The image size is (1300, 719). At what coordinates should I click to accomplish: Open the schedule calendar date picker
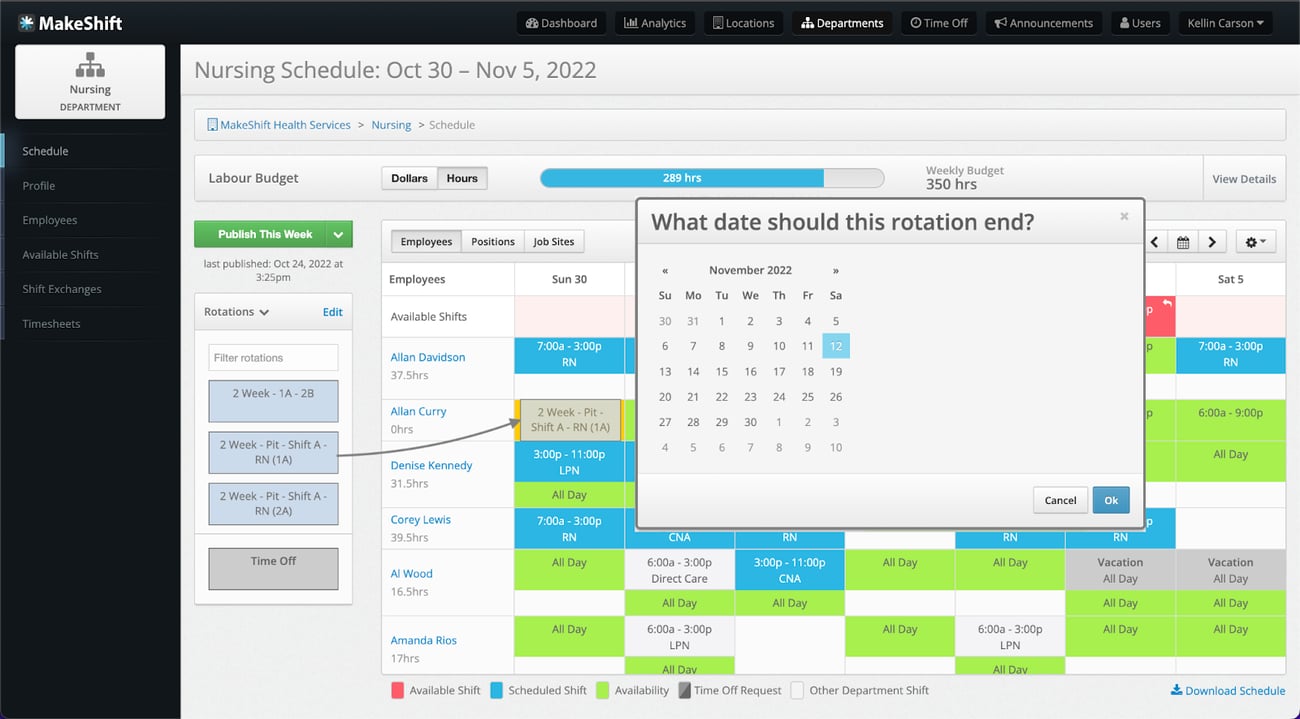[1183, 241]
